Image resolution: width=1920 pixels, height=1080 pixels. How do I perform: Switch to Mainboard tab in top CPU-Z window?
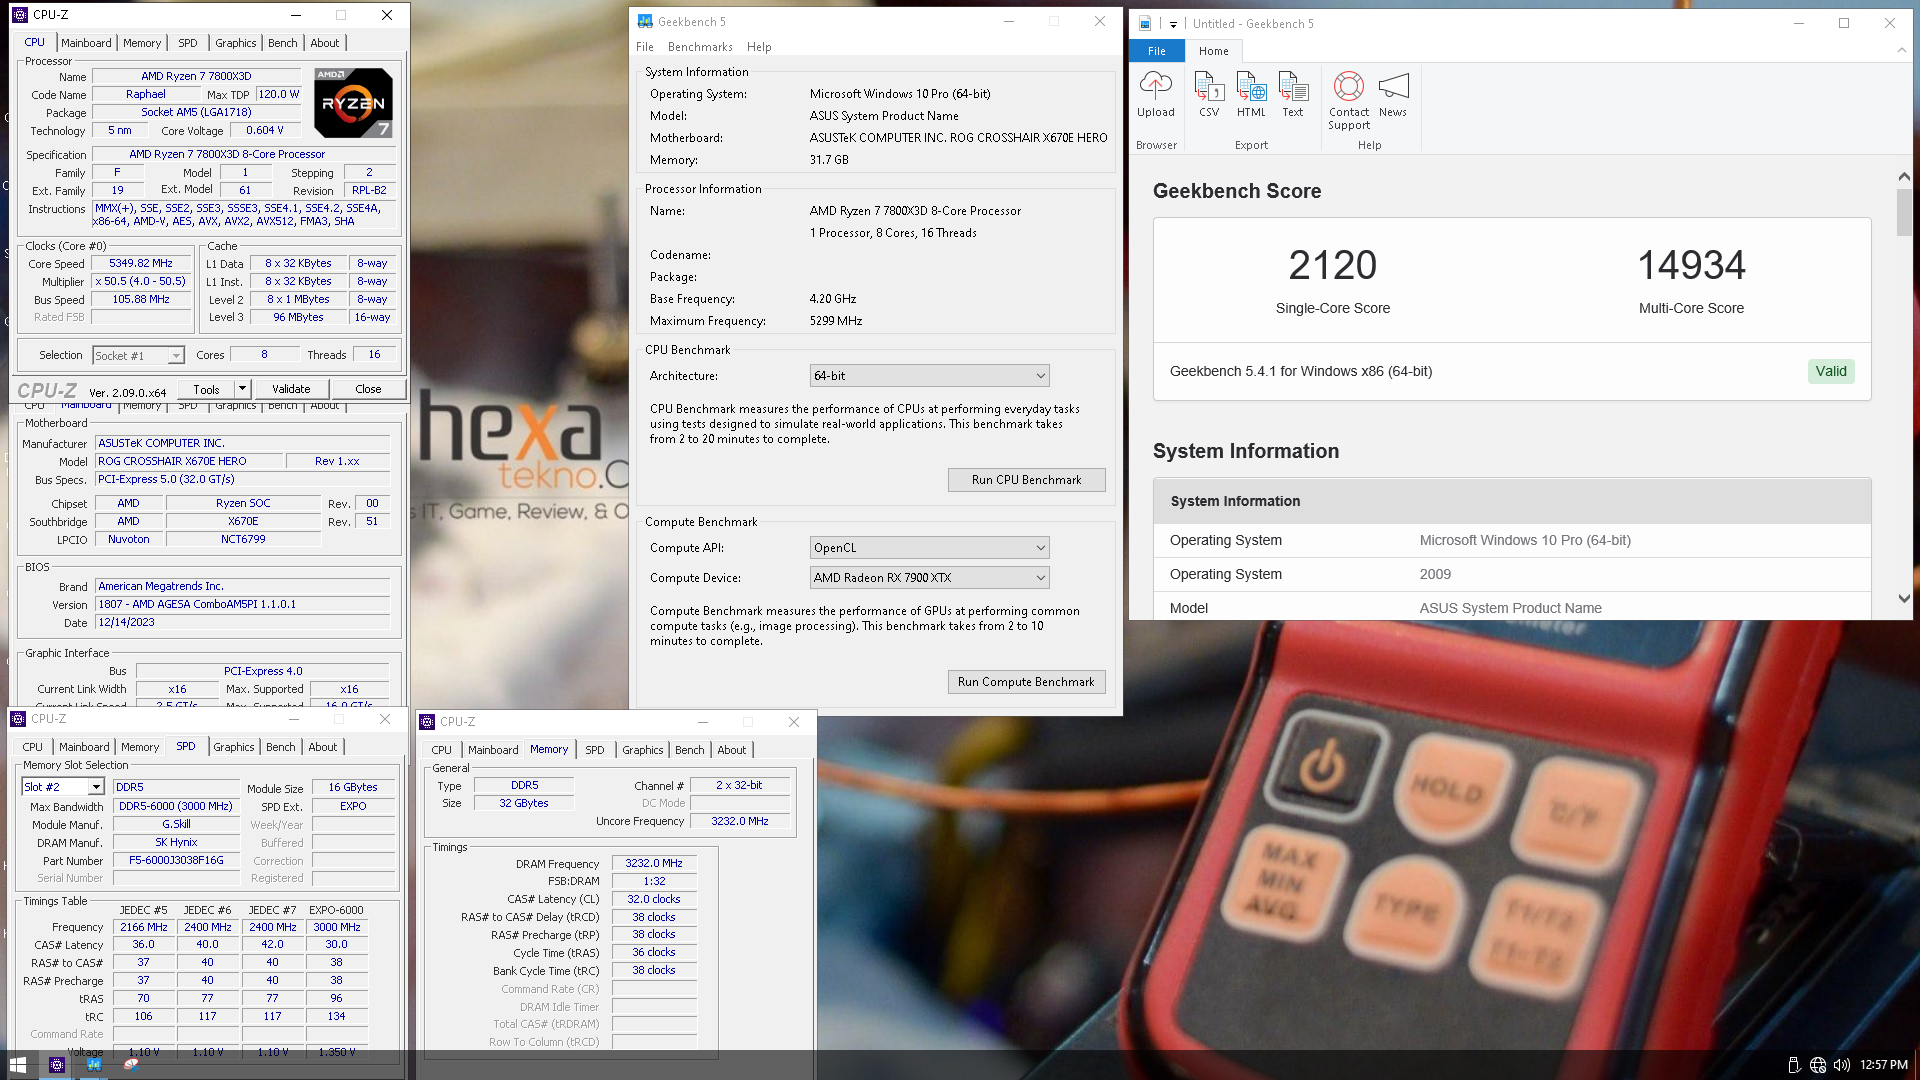point(86,43)
